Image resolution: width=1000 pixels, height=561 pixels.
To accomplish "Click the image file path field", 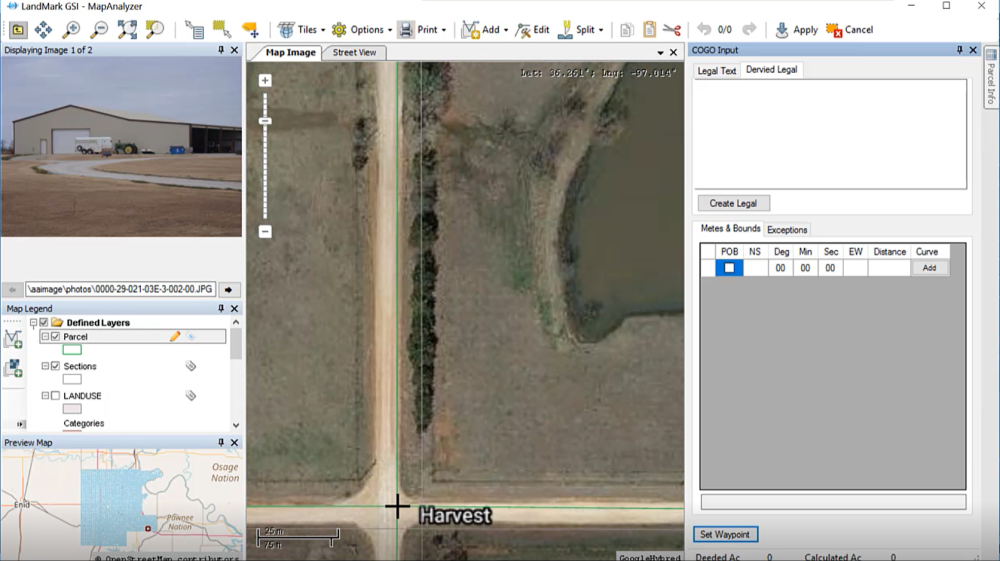I will click(x=121, y=289).
